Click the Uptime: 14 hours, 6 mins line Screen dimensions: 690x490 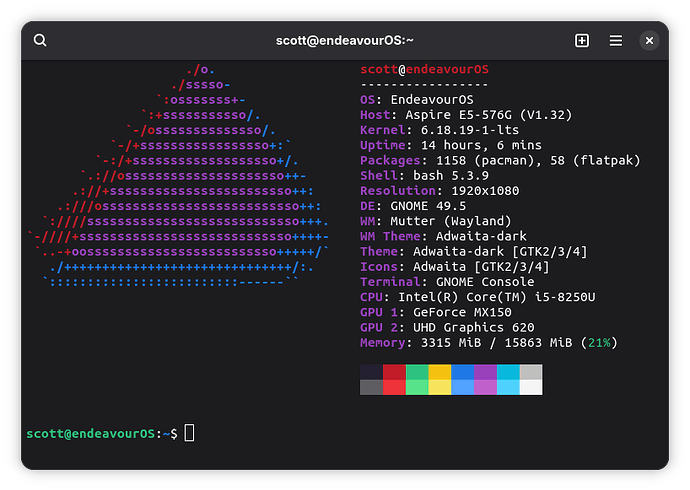point(451,145)
